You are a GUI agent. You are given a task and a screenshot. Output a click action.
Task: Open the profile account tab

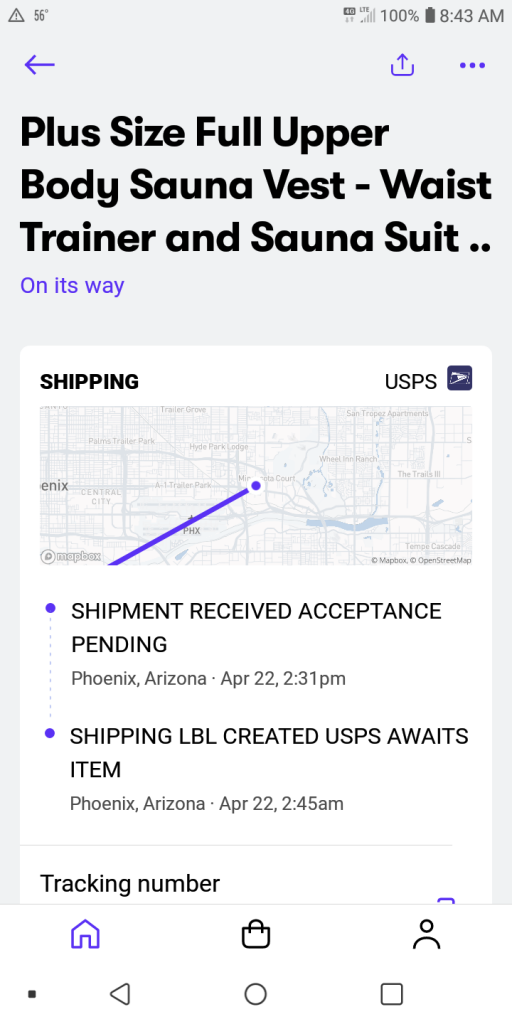(426, 934)
